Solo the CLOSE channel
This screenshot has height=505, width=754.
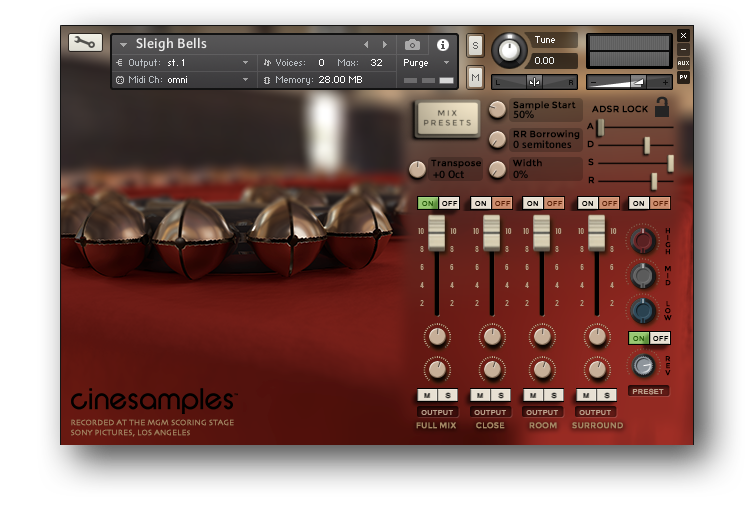(x=501, y=395)
